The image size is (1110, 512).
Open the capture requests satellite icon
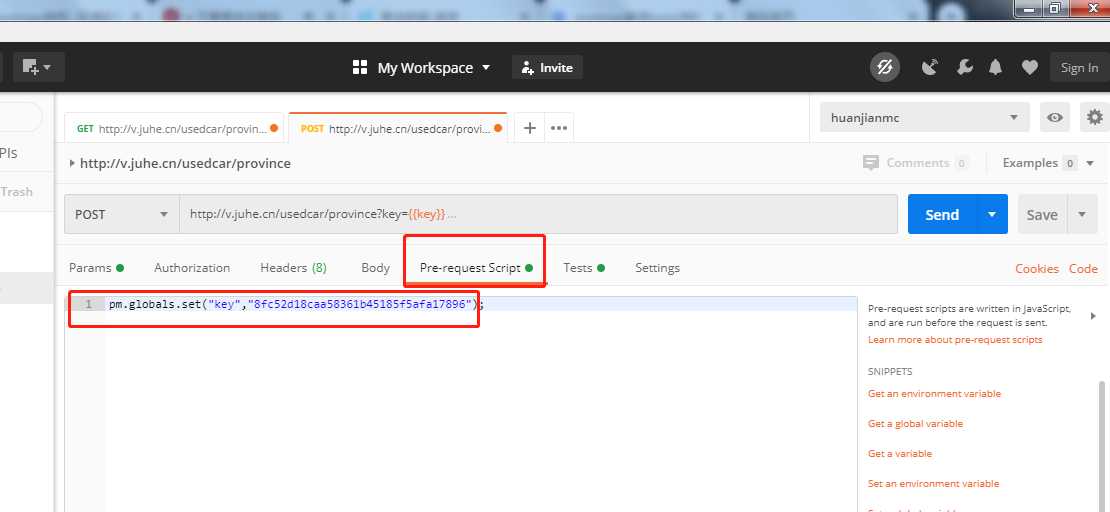click(929, 68)
